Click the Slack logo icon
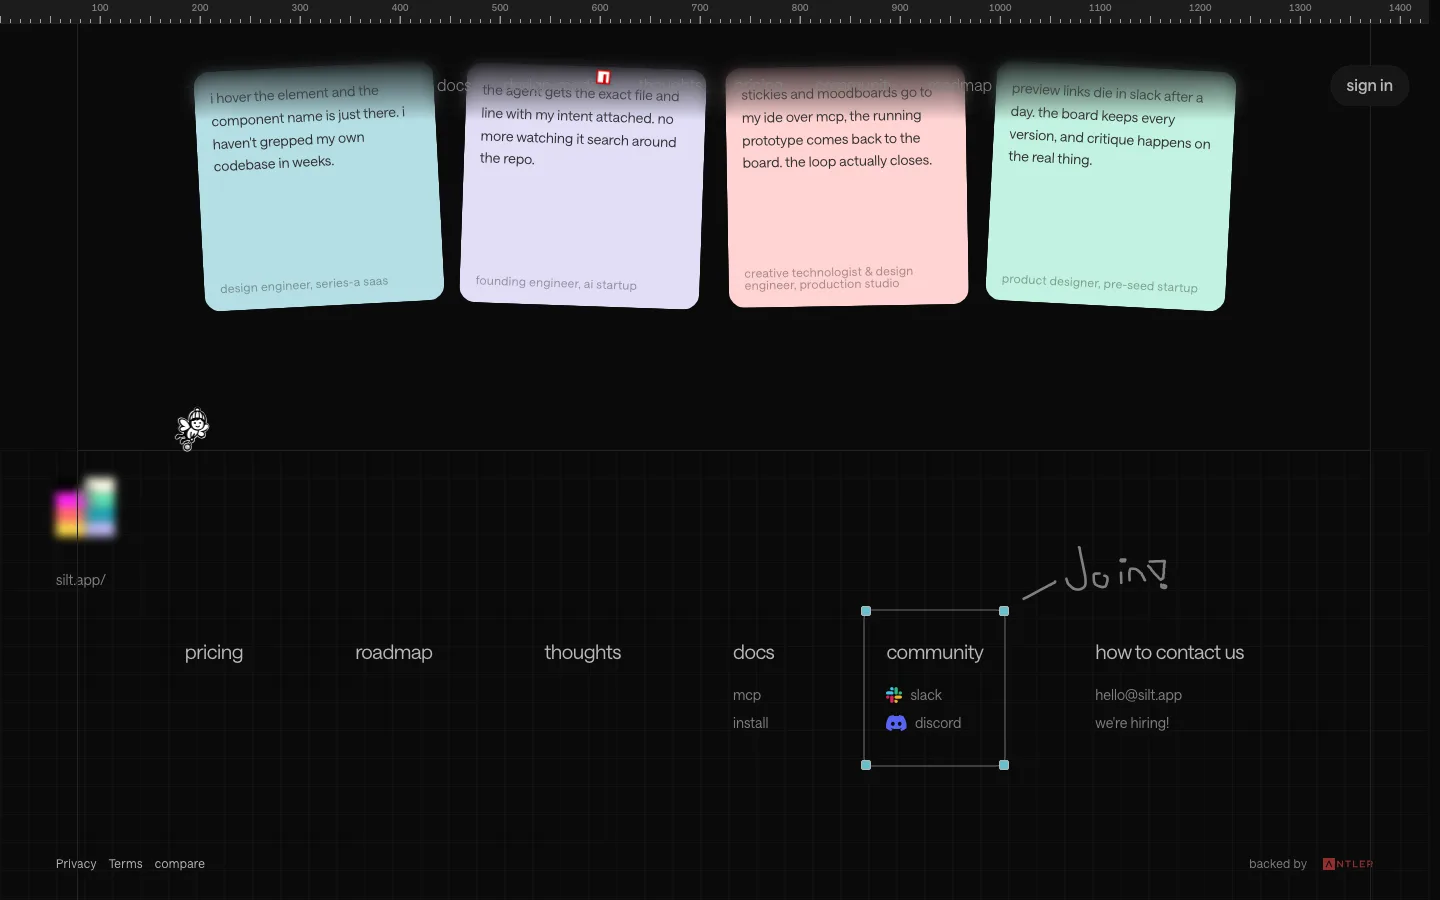Image resolution: width=1440 pixels, height=900 pixels. tap(894, 695)
